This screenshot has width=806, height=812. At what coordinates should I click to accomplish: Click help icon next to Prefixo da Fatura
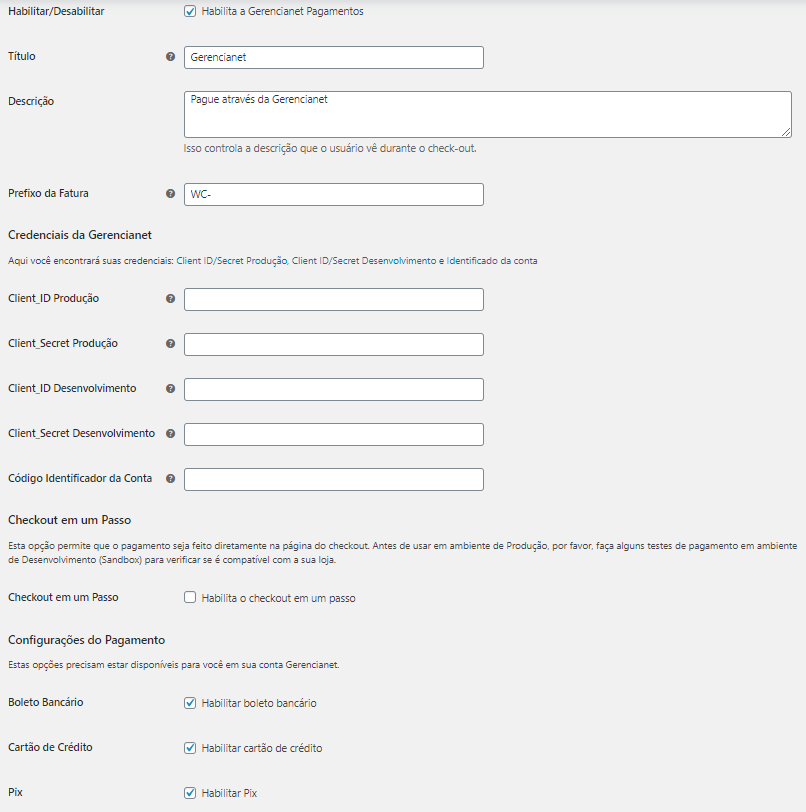pos(170,194)
